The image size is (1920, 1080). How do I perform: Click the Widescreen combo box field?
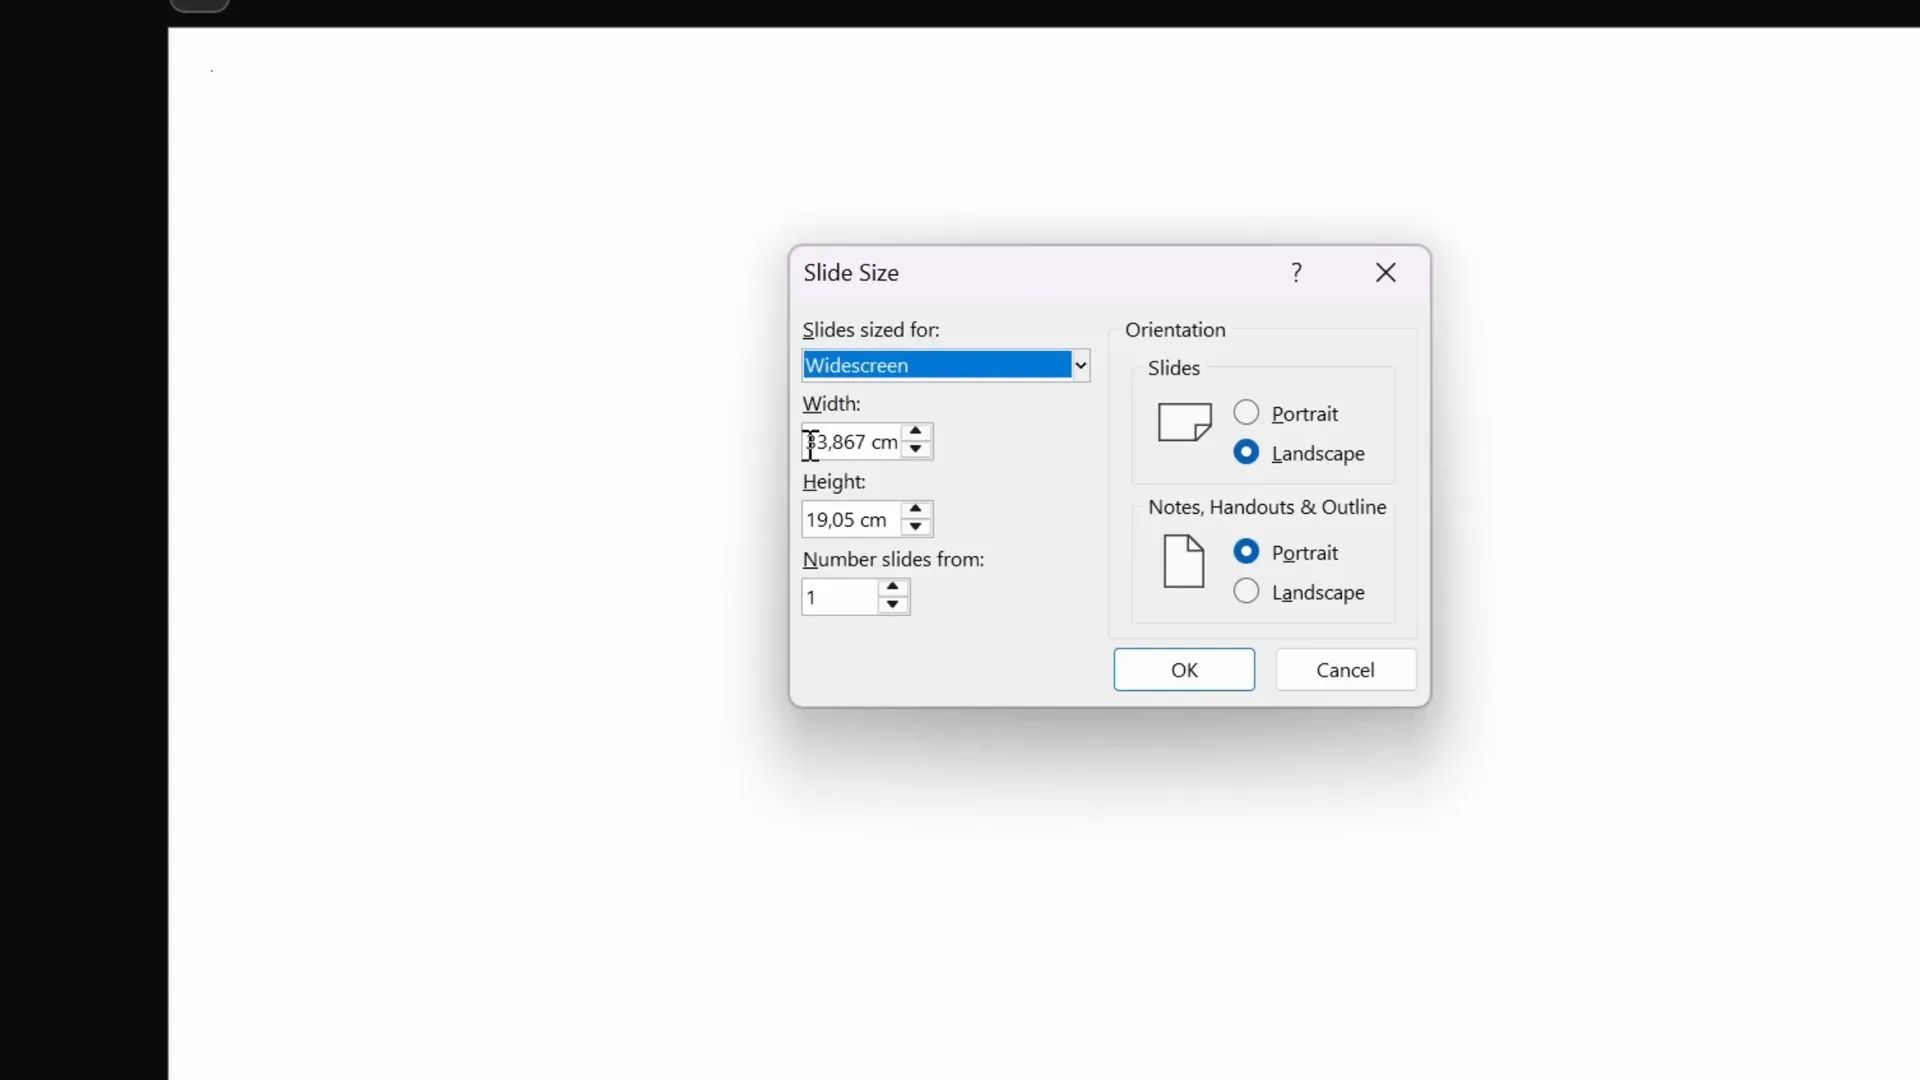pos(930,364)
